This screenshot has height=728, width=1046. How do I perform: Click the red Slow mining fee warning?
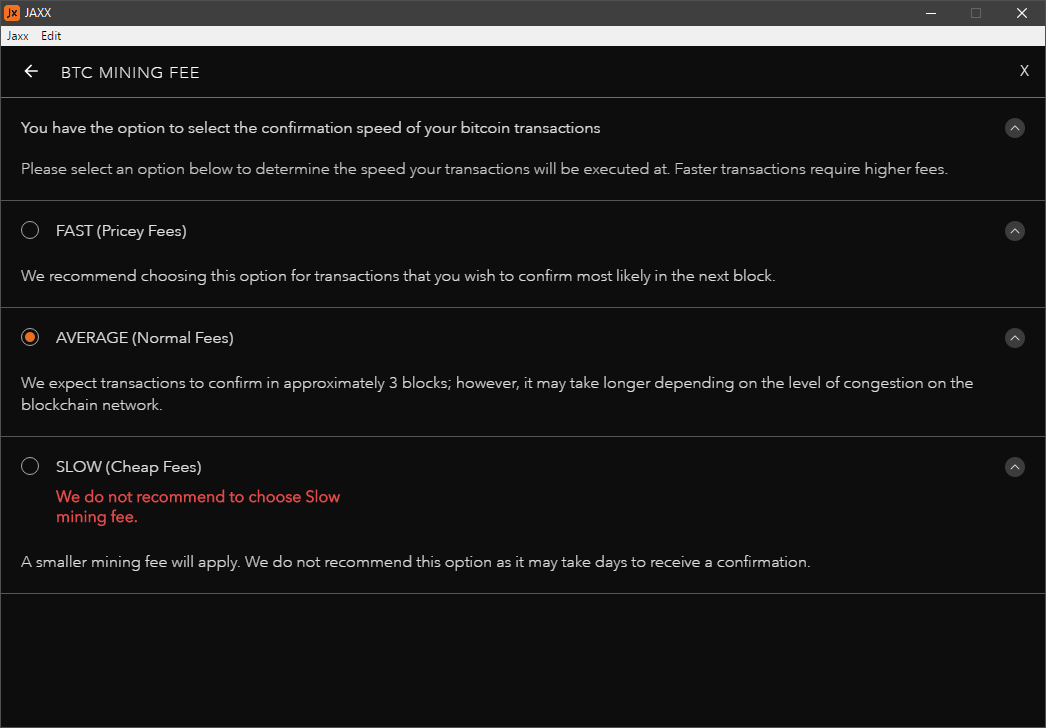coord(198,506)
